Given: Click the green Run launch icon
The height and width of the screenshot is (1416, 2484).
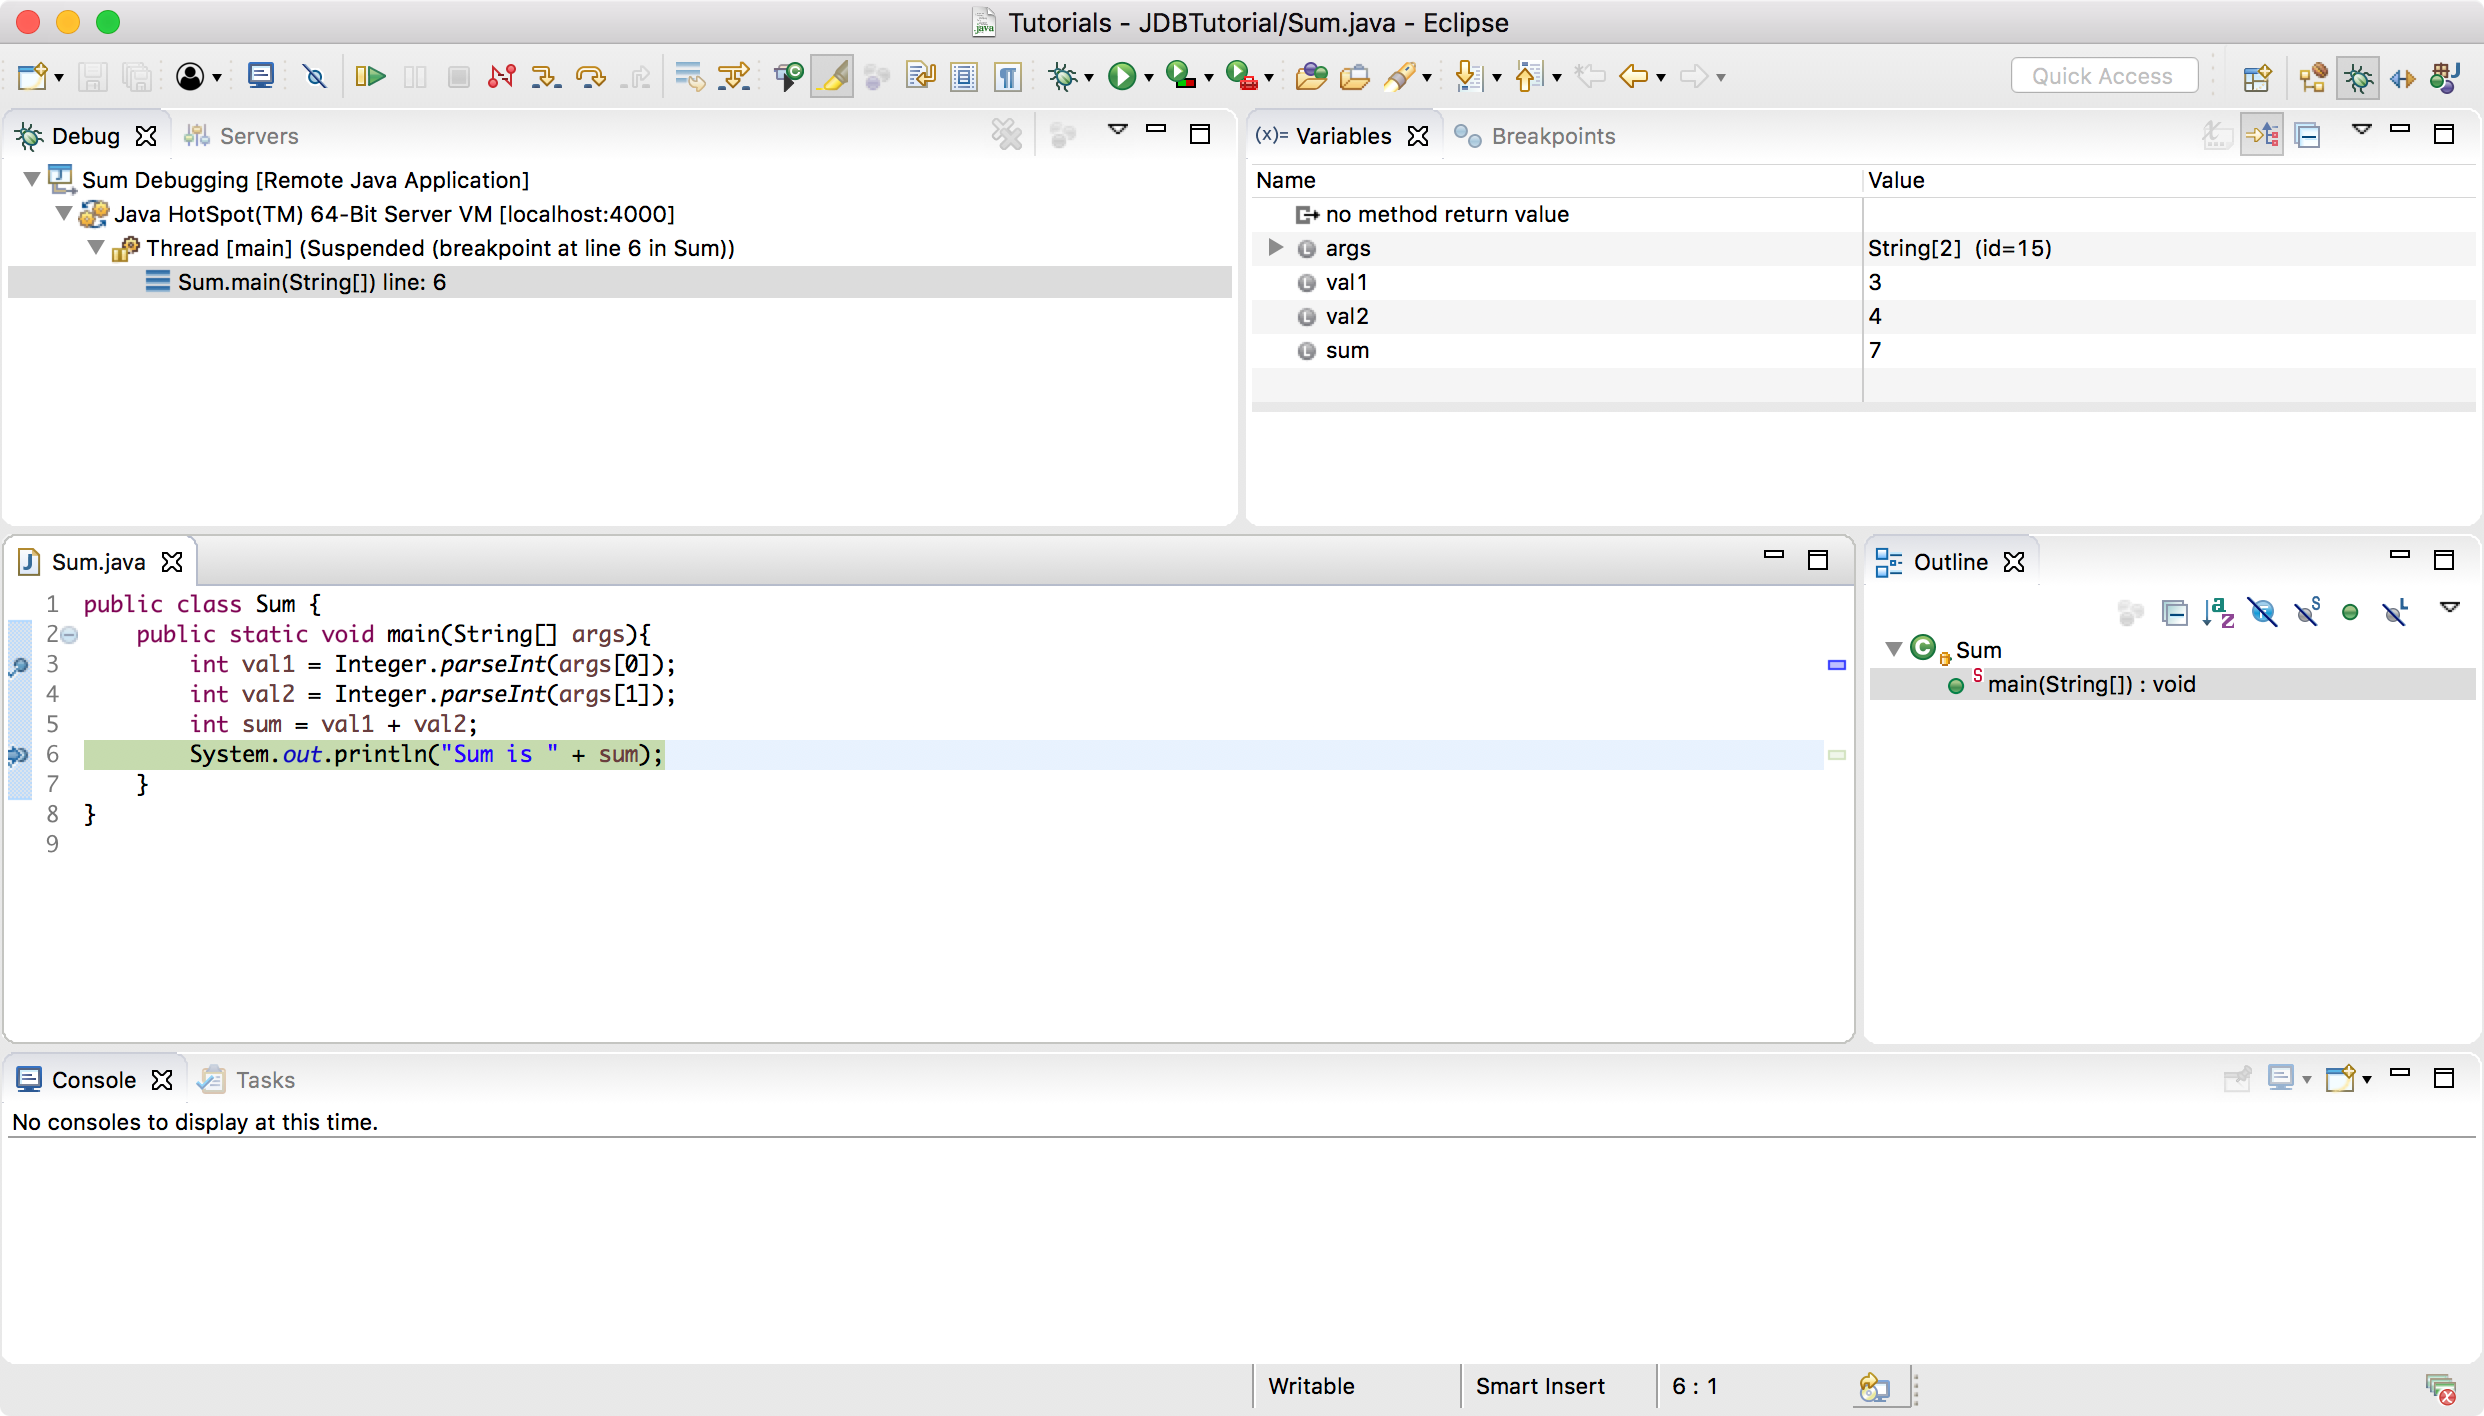Looking at the screenshot, I should [x=1122, y=76].
